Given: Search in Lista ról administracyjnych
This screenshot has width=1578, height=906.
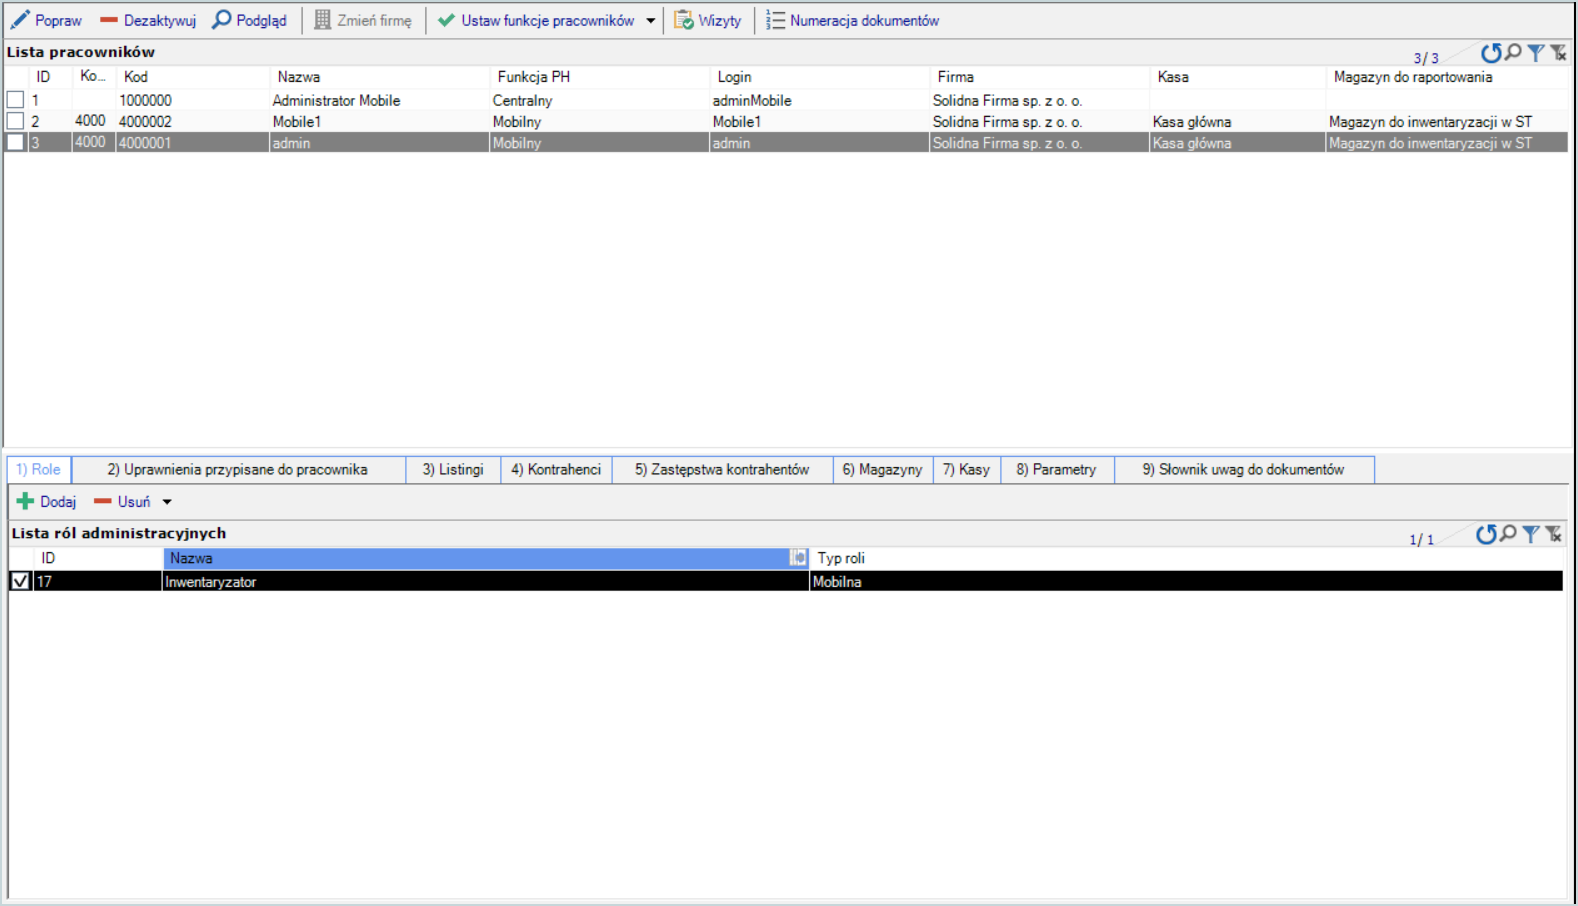Looking at the screenshot, I should coord(1508,534).
